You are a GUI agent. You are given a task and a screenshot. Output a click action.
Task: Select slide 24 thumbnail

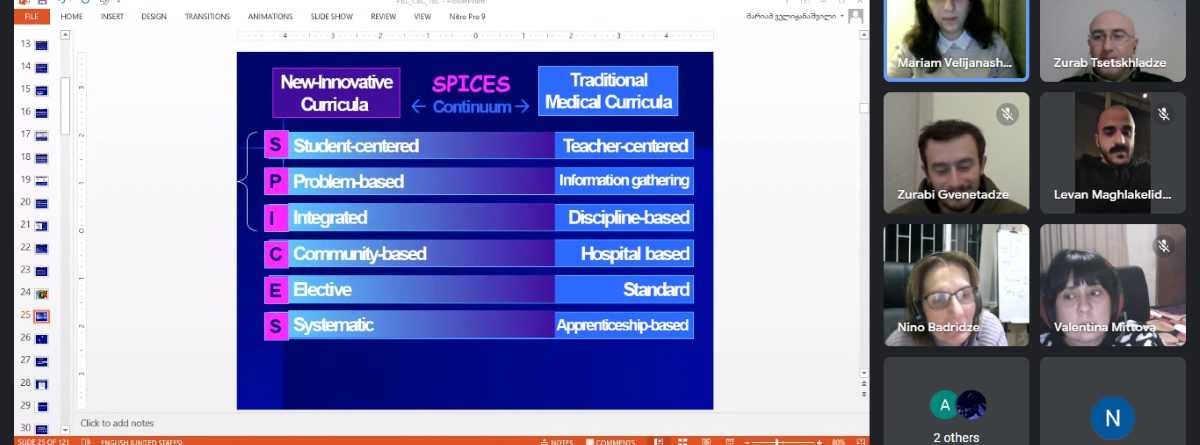click(x=42, y=294)
